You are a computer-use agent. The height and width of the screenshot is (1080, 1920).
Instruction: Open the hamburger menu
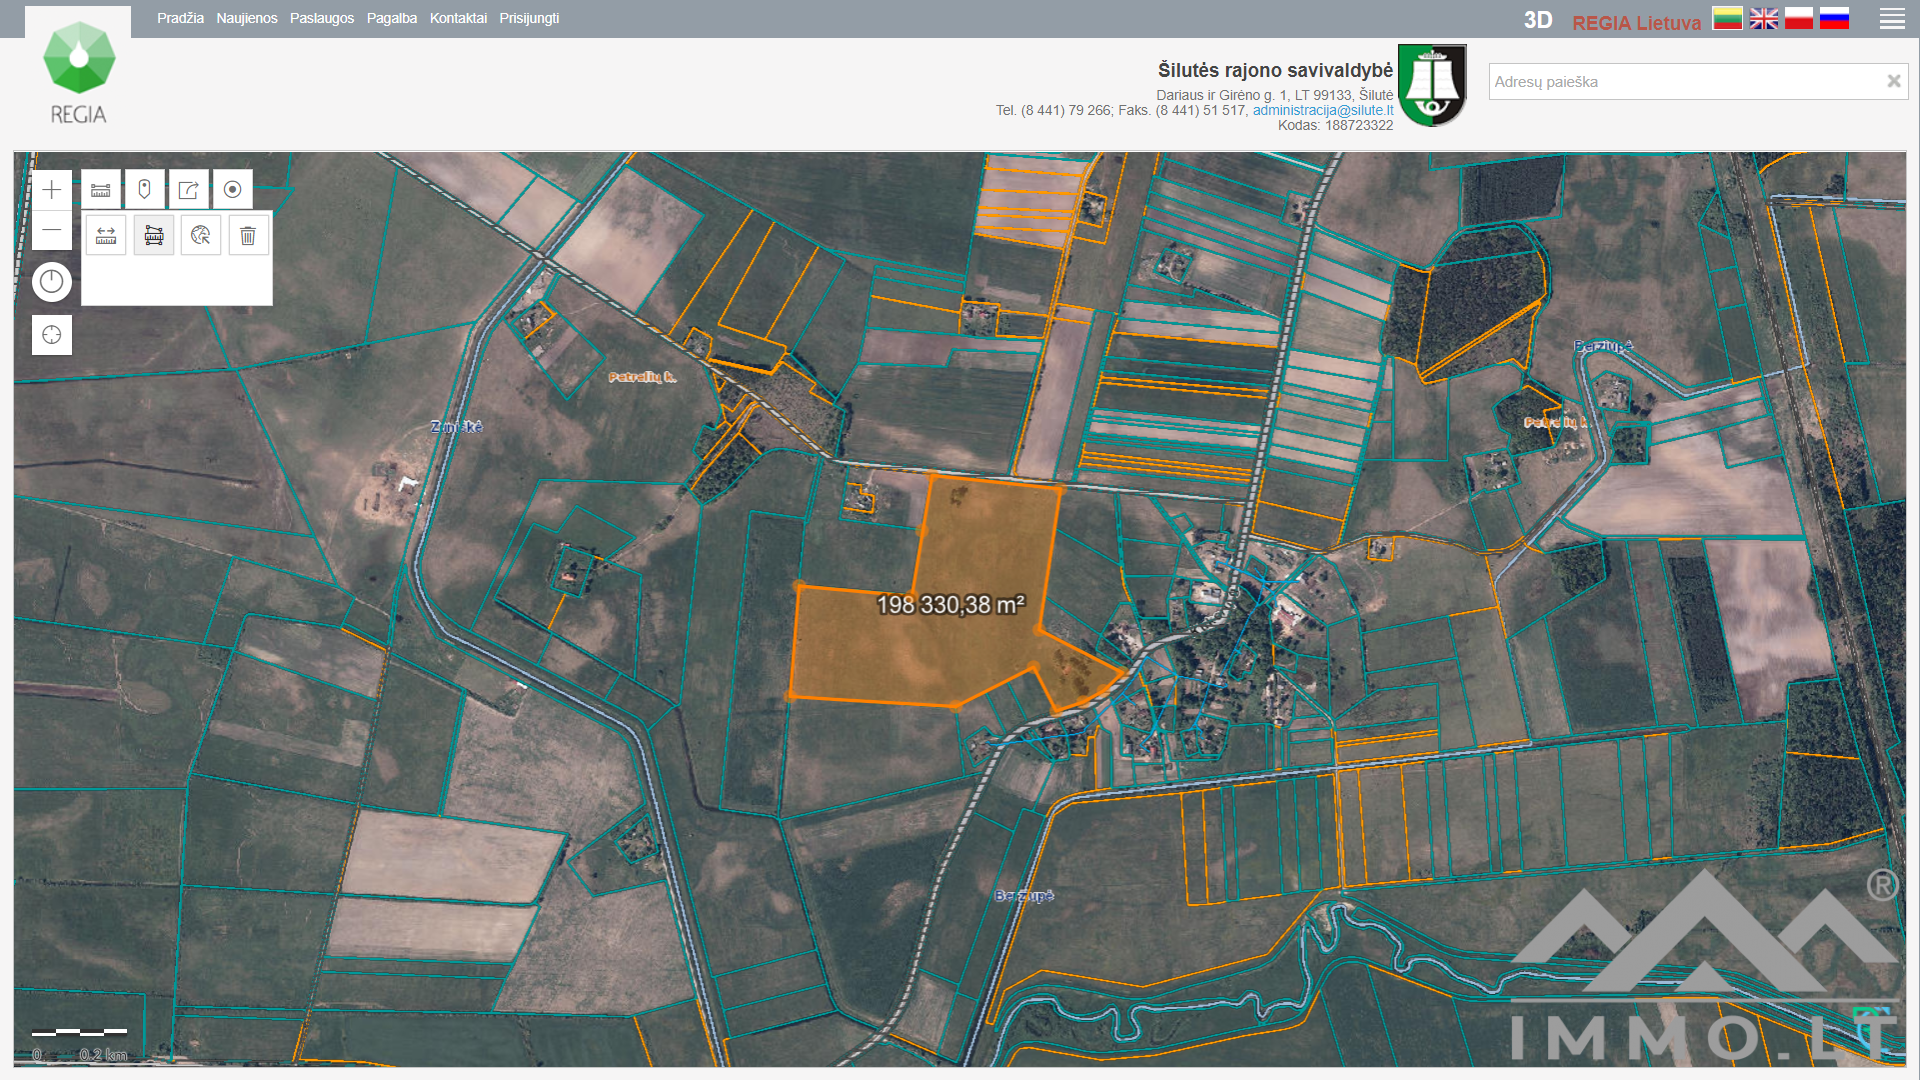tap(1891, 19)
